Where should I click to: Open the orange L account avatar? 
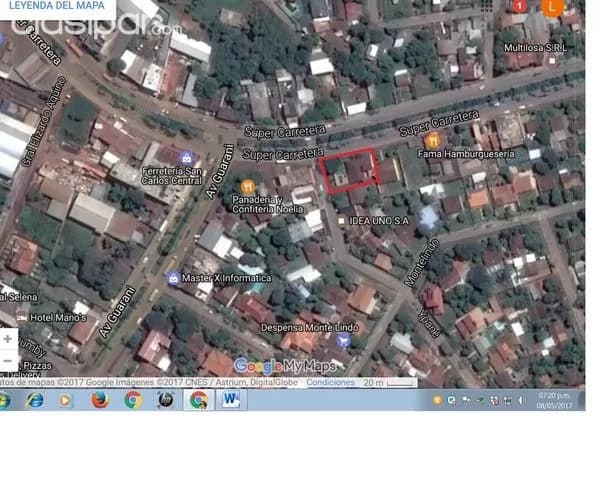pos(552,7)
